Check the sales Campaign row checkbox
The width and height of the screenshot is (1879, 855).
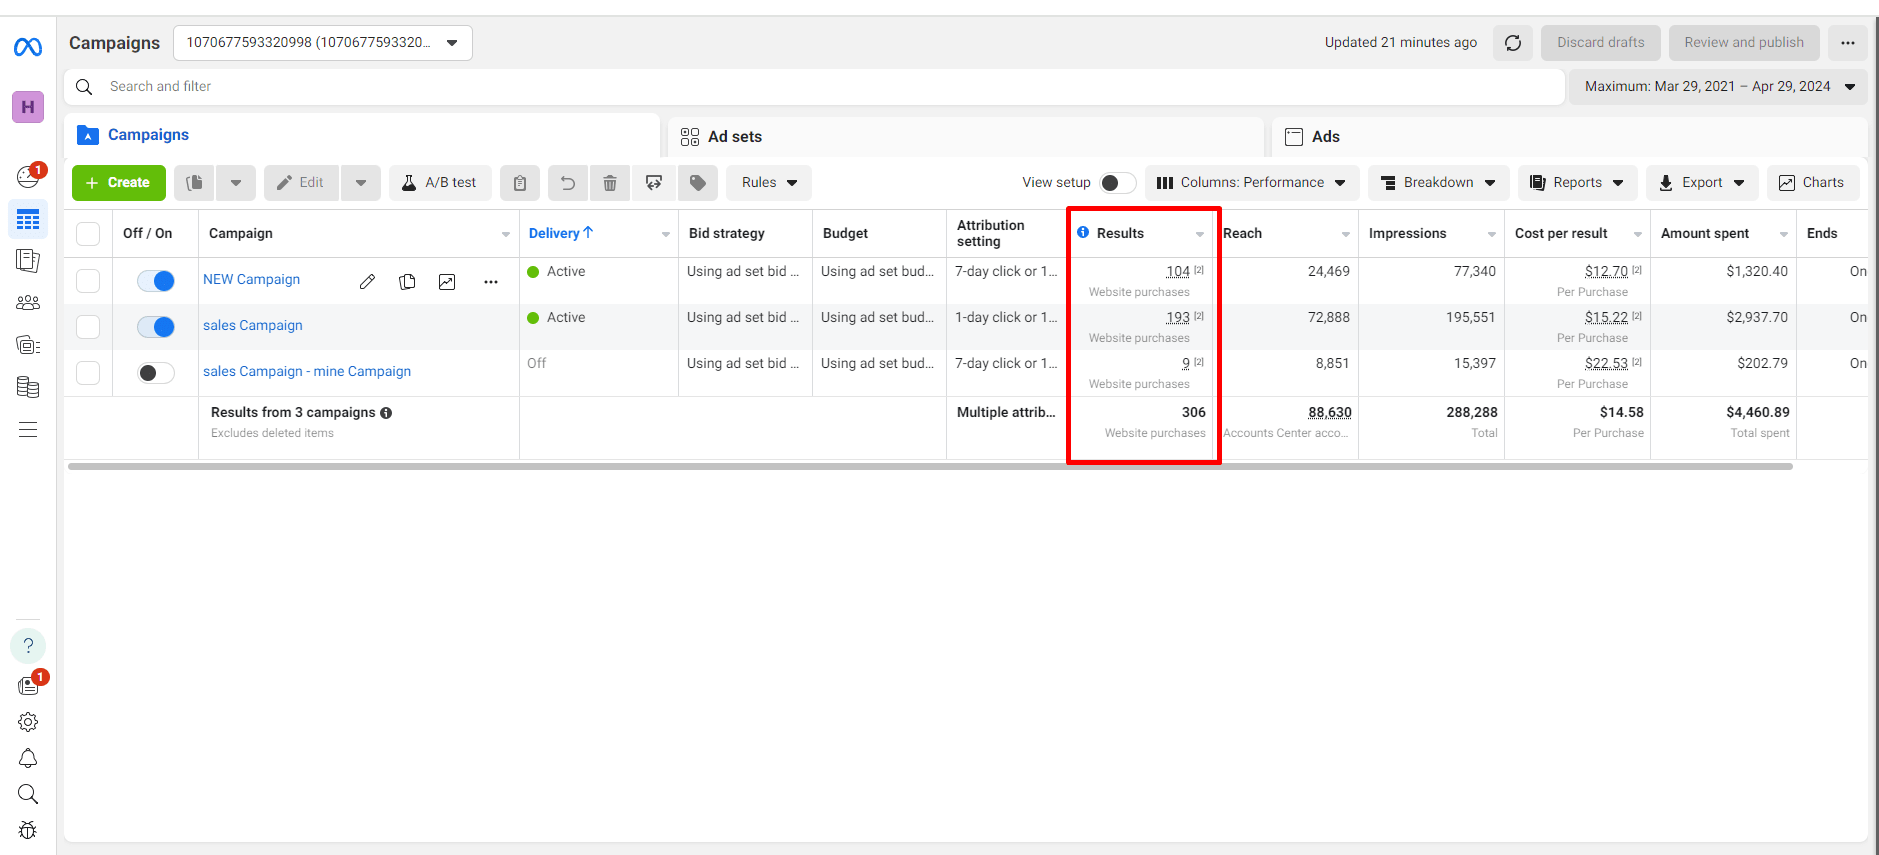coord(88,327)
